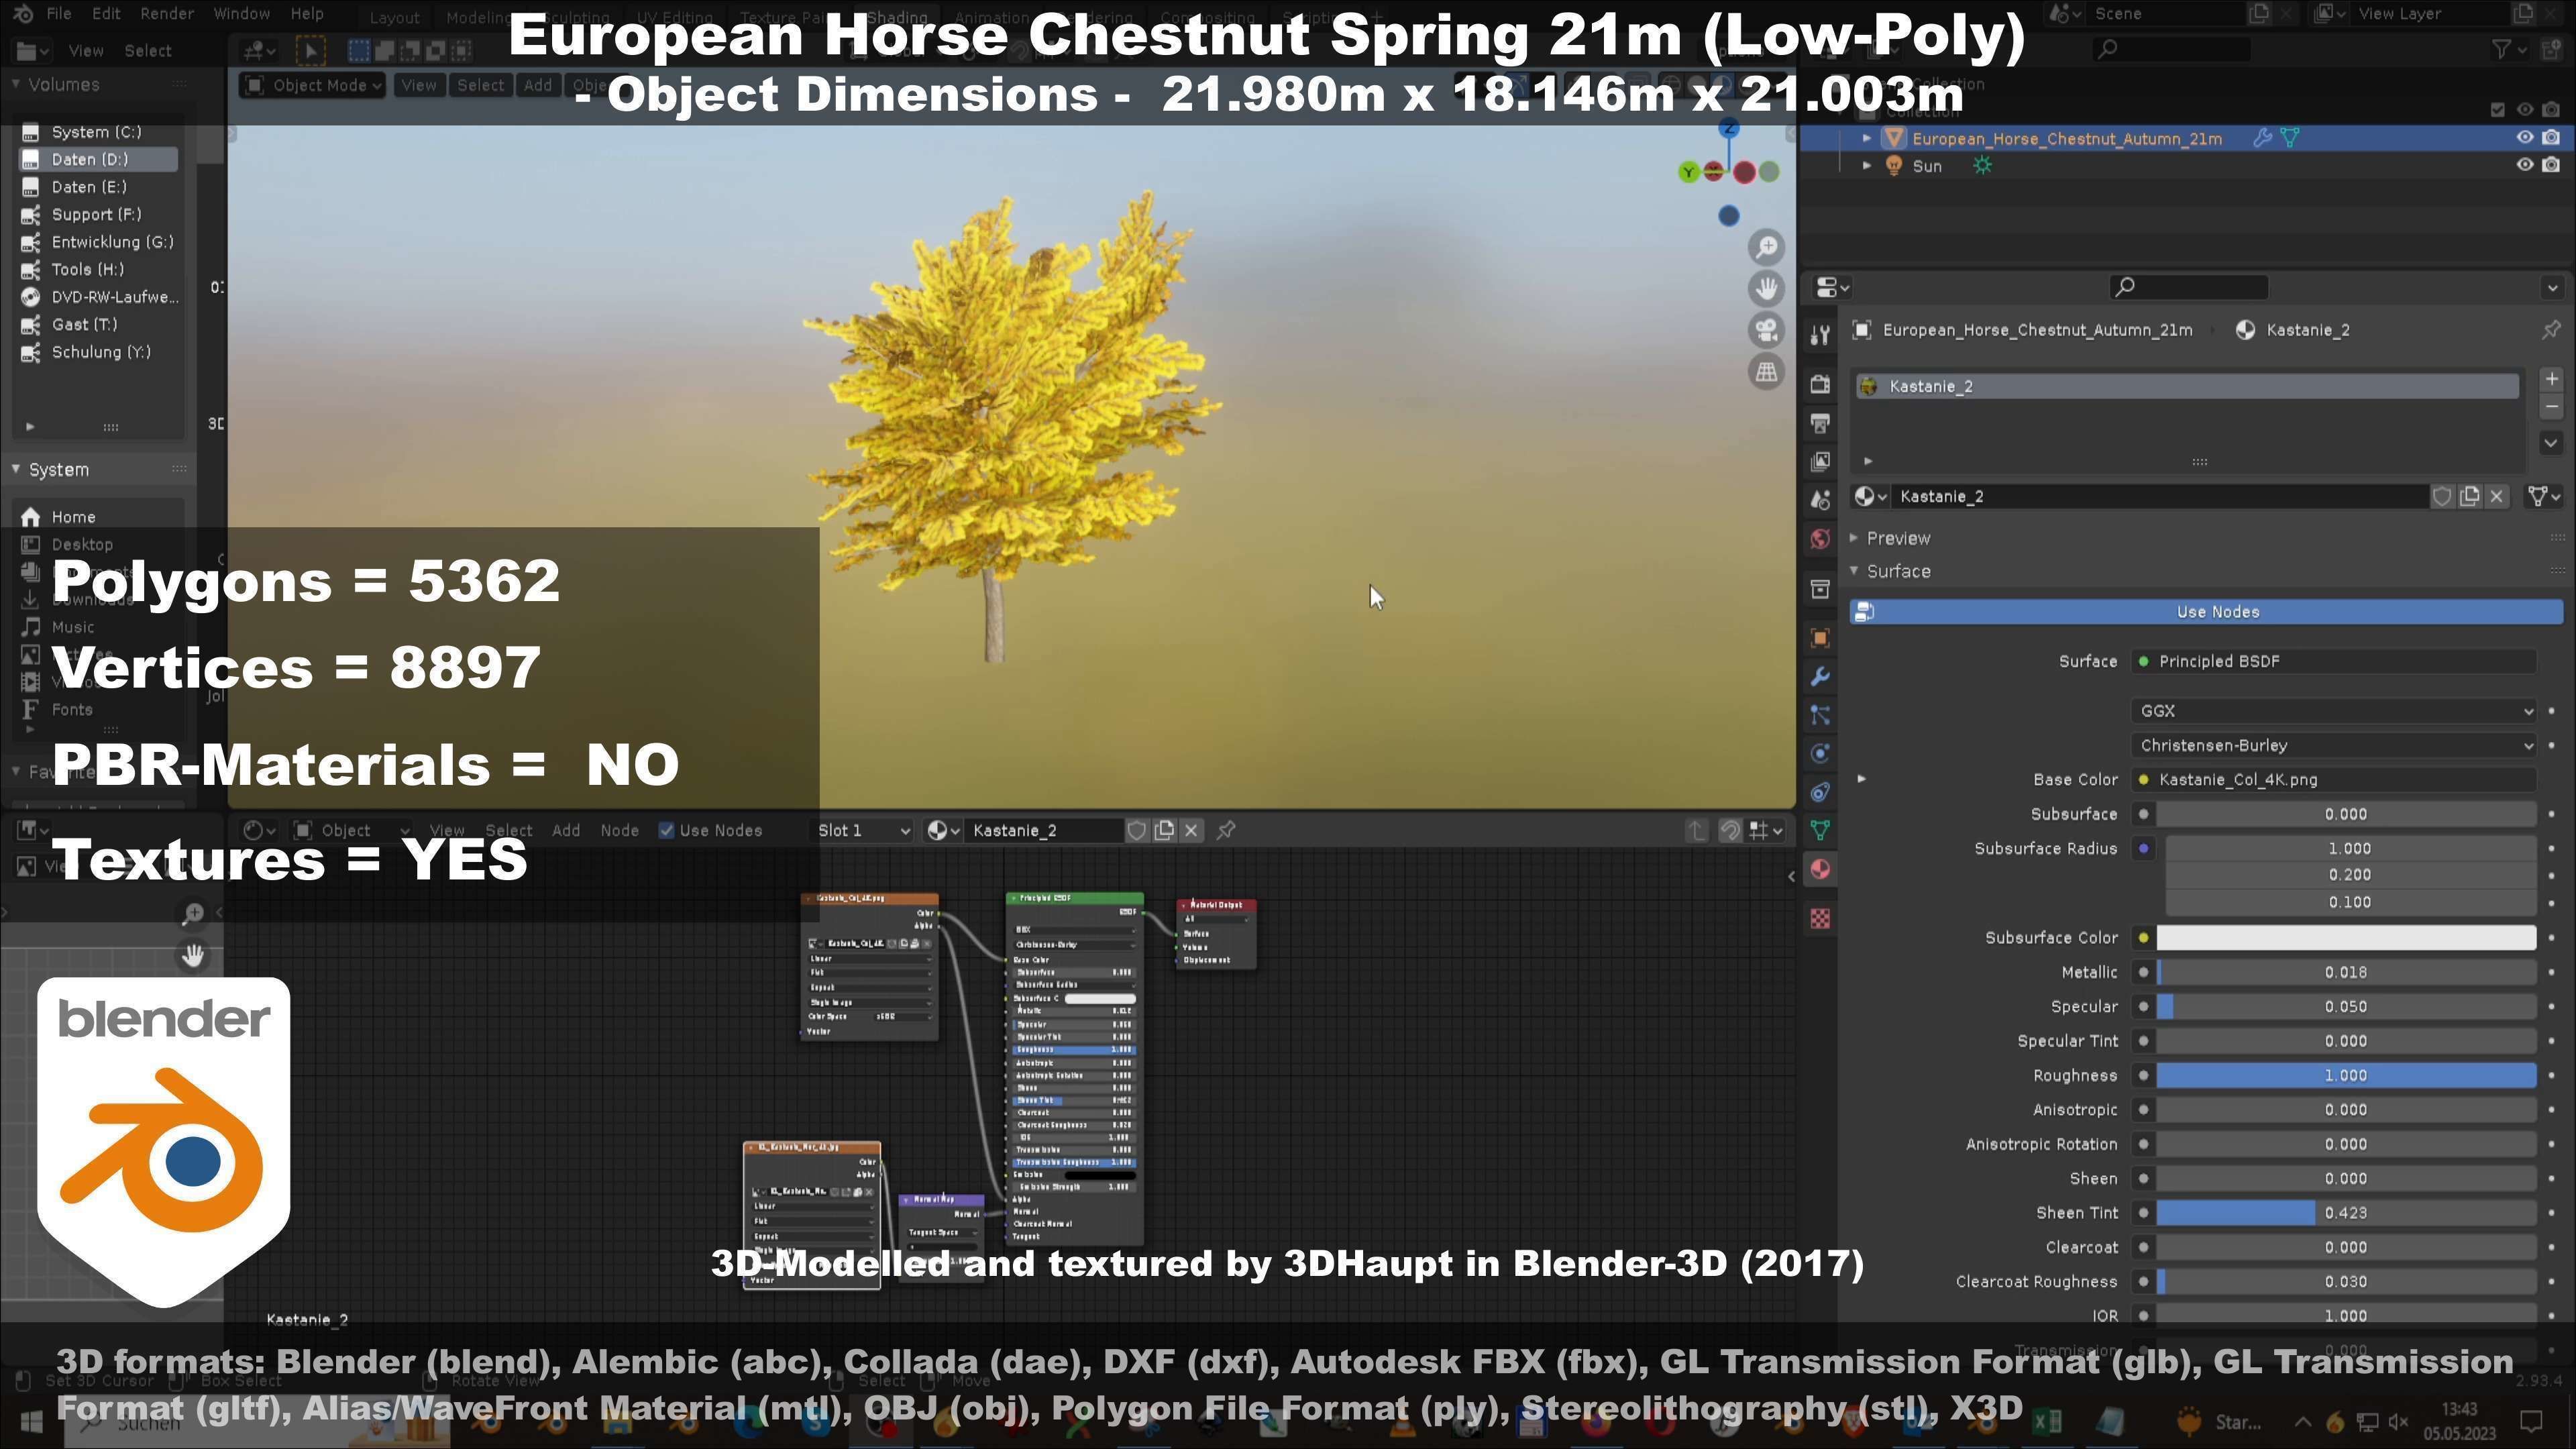2576x1449 pixels.
Task: Open the Node menu in node editor
Action: tap(619, 831)
